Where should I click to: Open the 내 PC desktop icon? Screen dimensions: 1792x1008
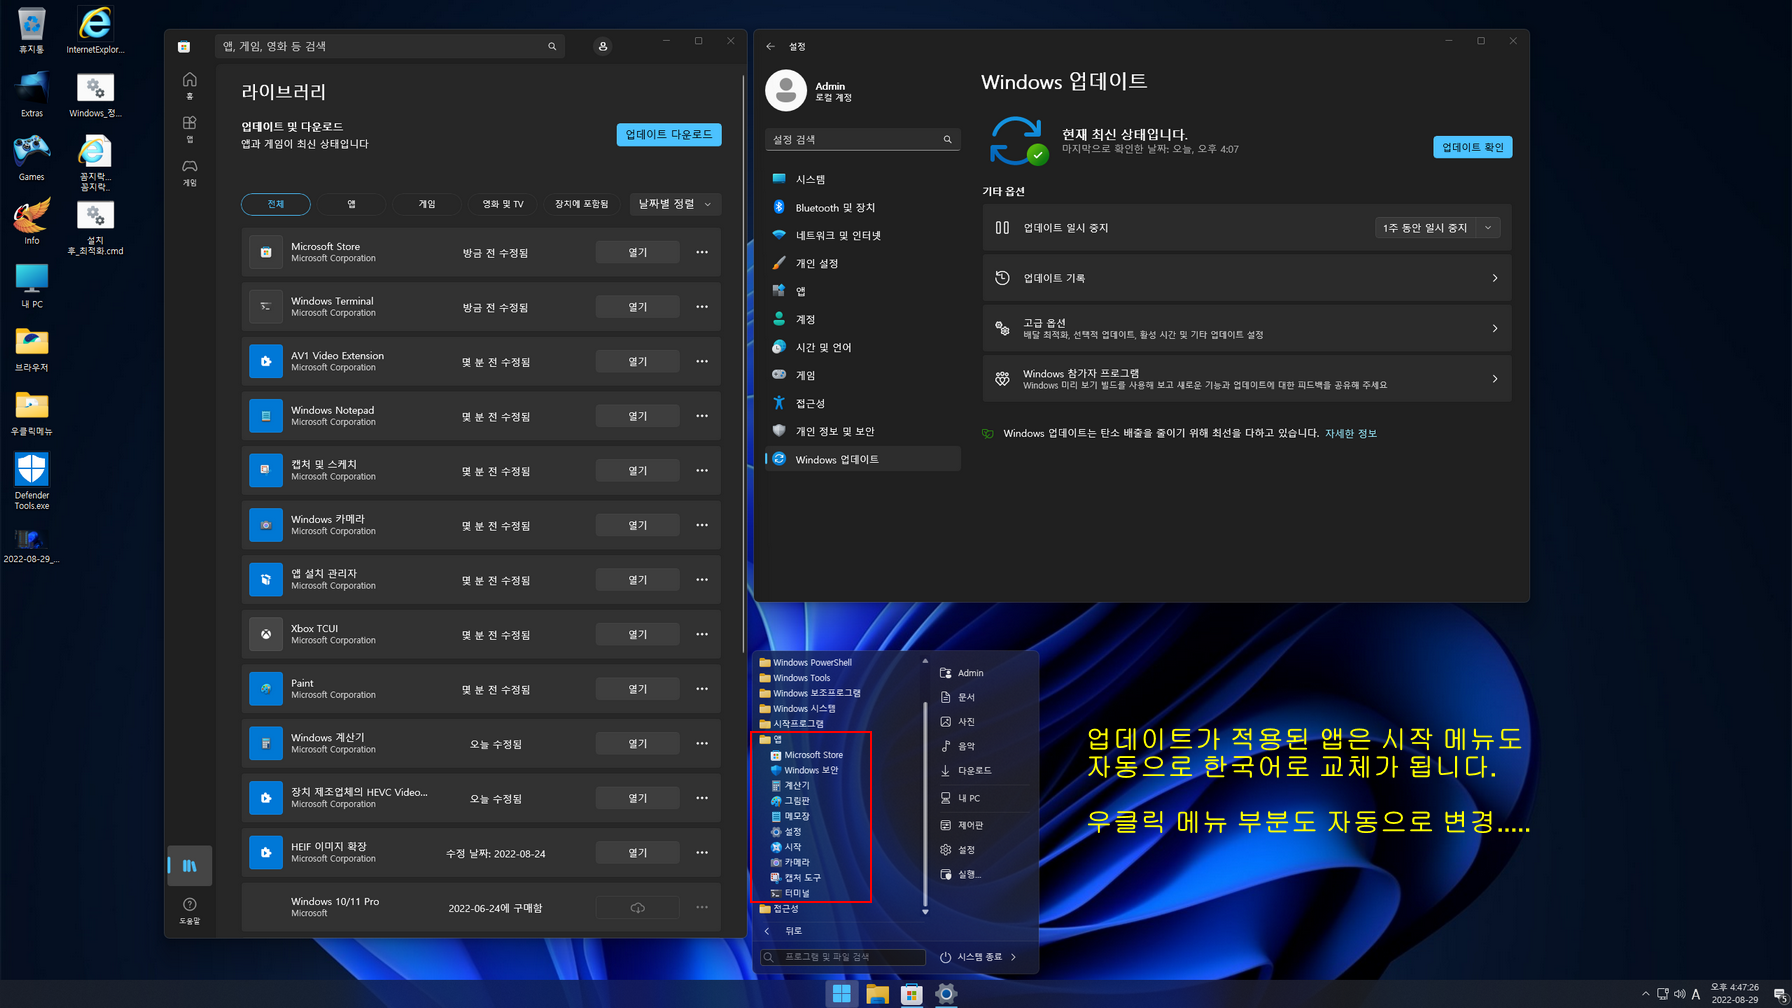click(x=32, y=286)
